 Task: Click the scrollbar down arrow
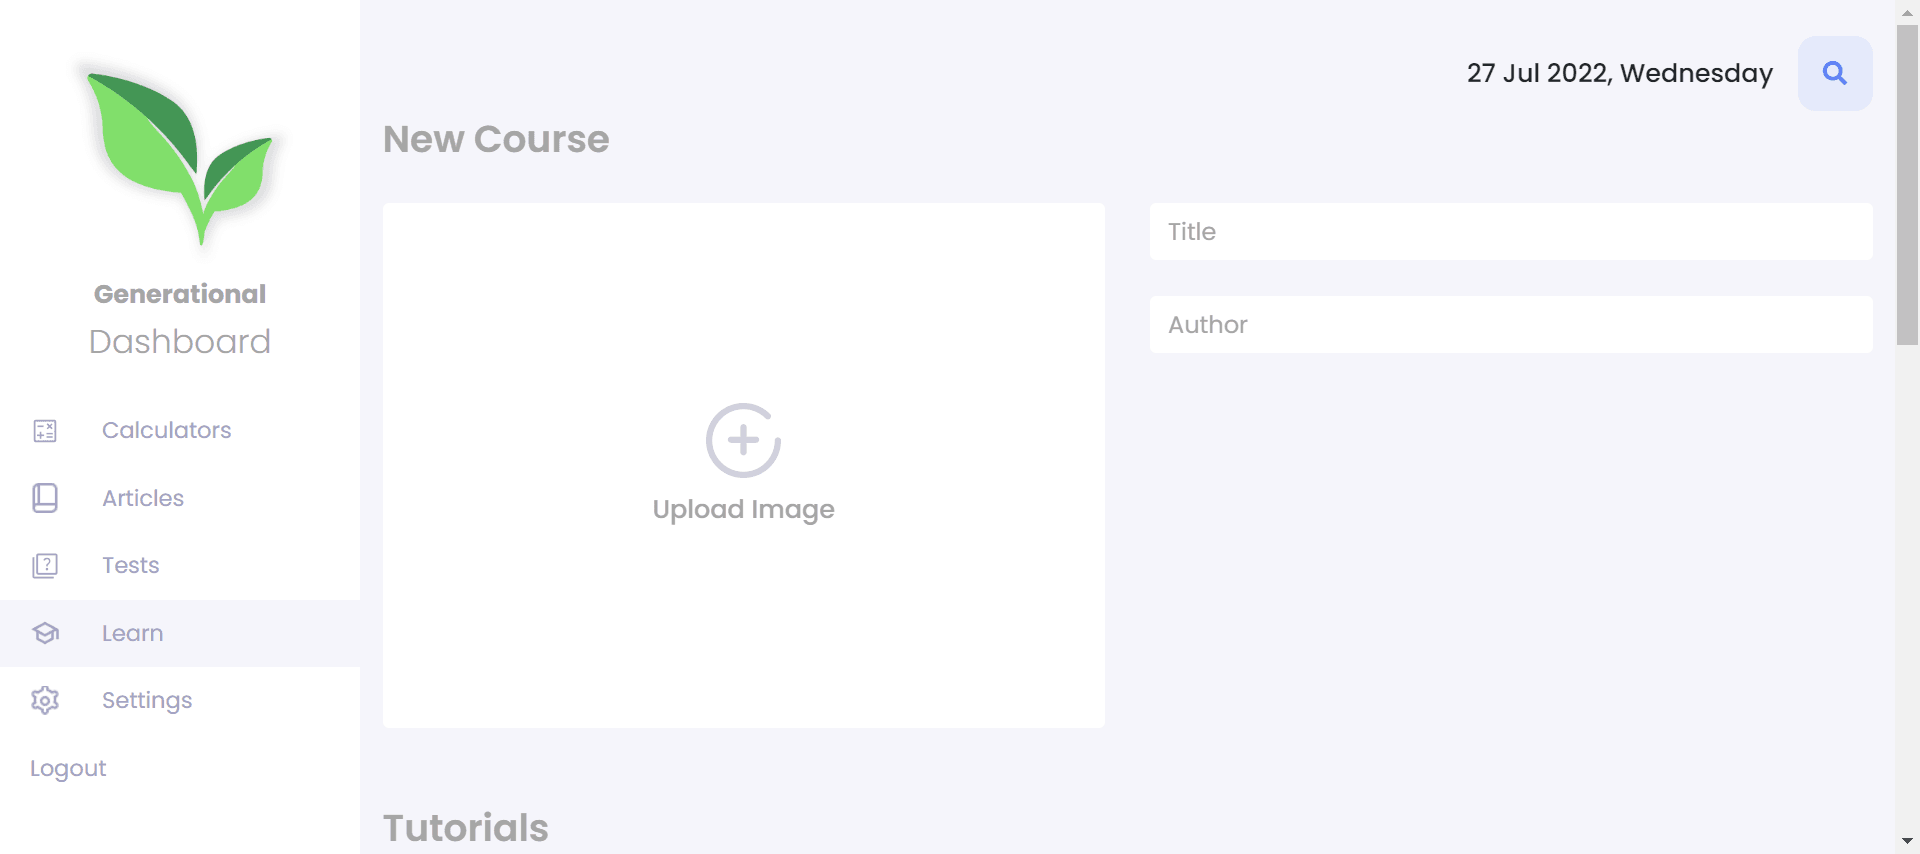[x=1907, y=842]
